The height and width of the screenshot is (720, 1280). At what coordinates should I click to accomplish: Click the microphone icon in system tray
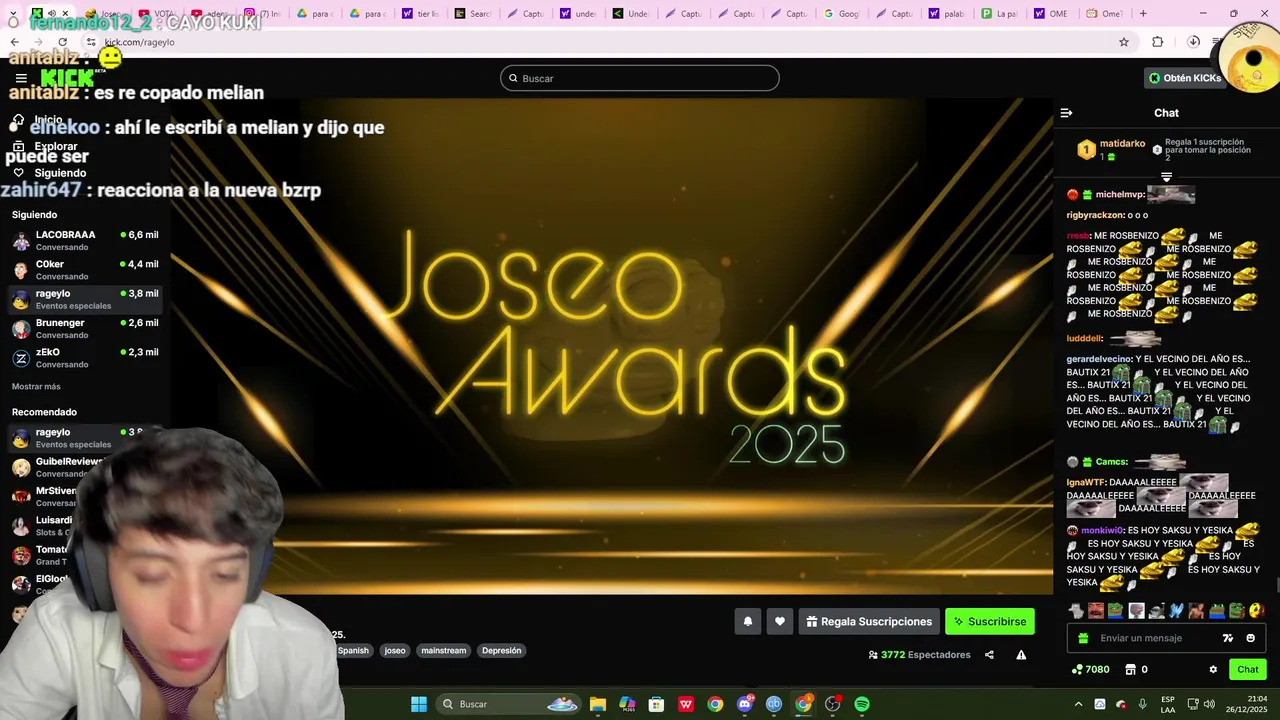coord(1142,704)
